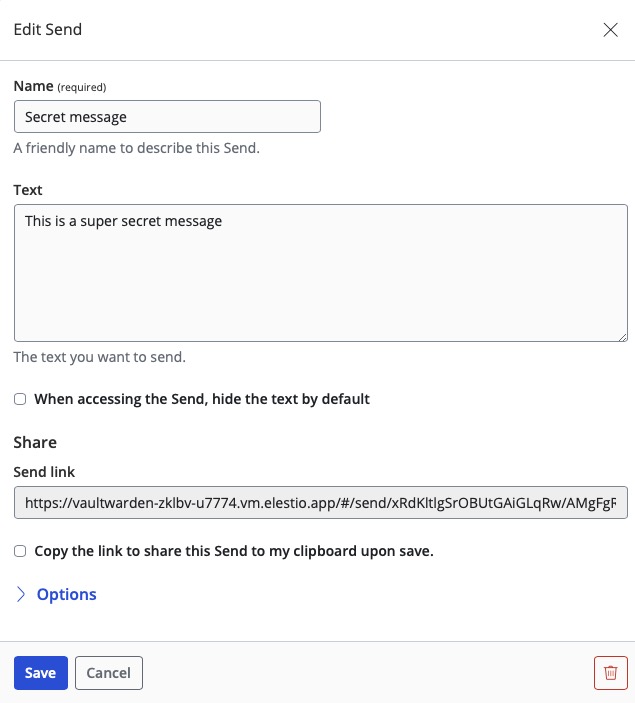Click inside the super secret message text area
Screen dimensions: 635x703
320,273
